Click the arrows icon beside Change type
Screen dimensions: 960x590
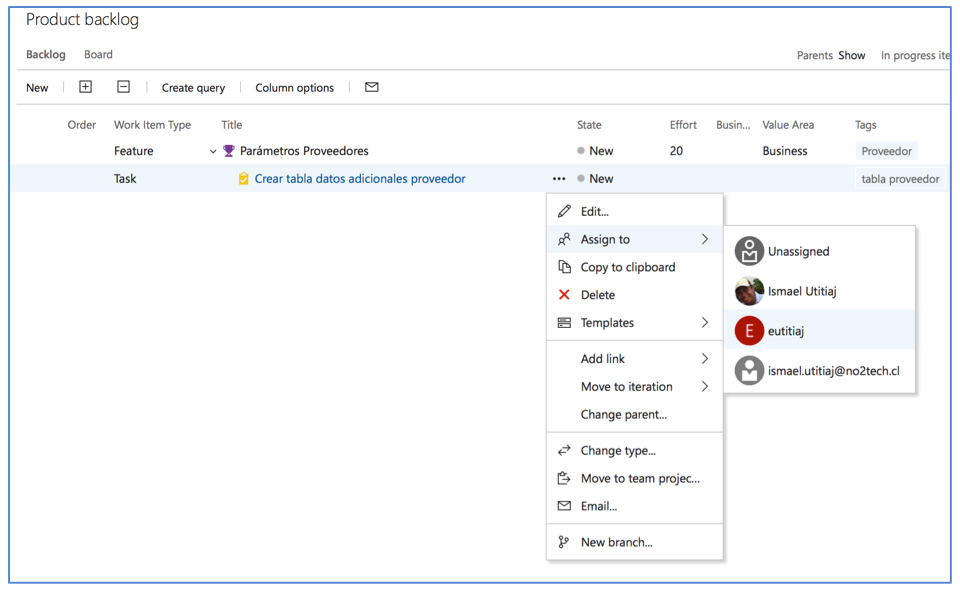point(564,450)
